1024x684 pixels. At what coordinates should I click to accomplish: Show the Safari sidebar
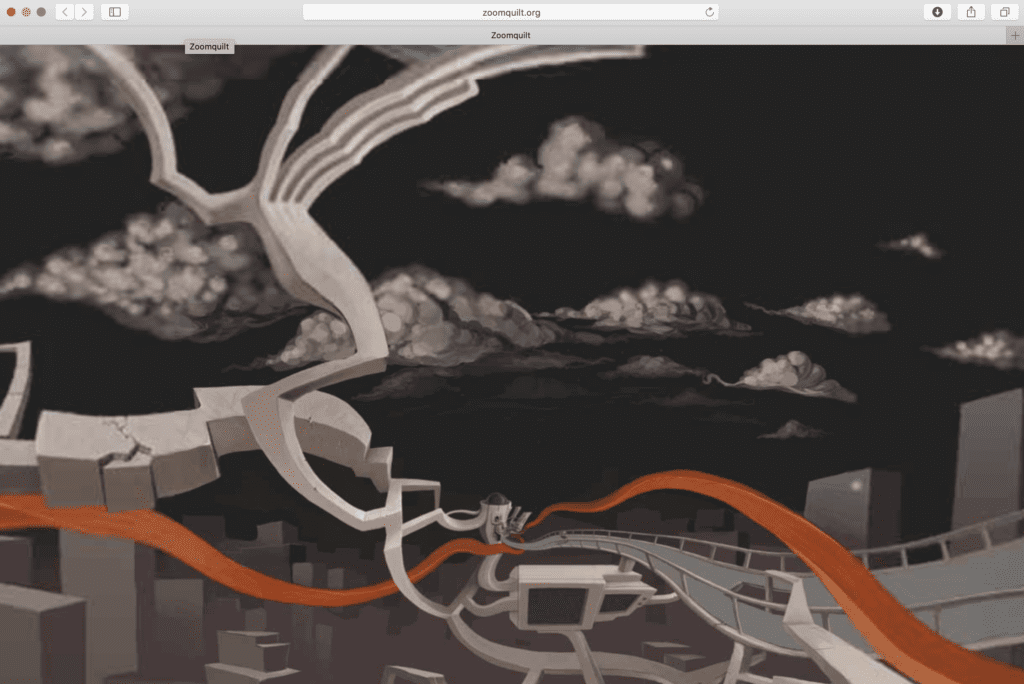click(115, 12)
